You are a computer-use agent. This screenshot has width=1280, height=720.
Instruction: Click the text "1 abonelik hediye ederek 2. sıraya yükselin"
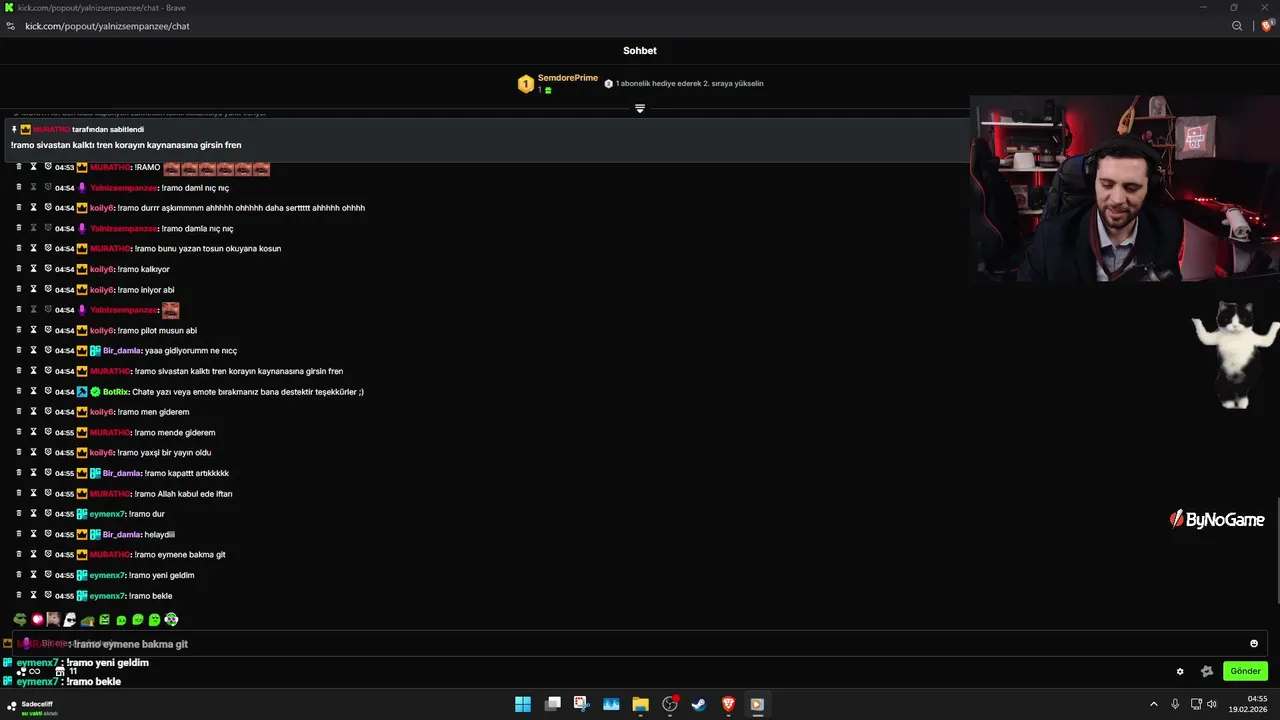tap(689, 83)
